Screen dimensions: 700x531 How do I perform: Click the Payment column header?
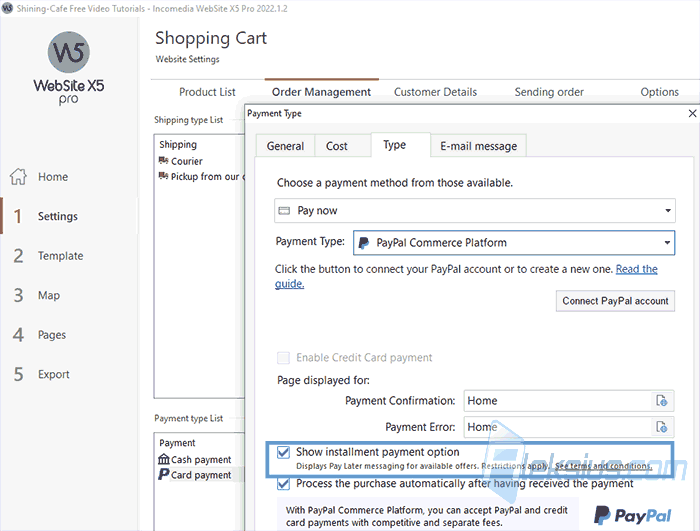pyautogui.click(x=177, y=443)
